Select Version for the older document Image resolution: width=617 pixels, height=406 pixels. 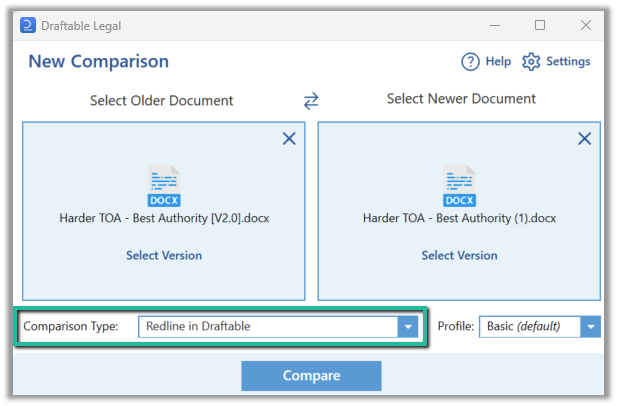click(x=164, y=256)
